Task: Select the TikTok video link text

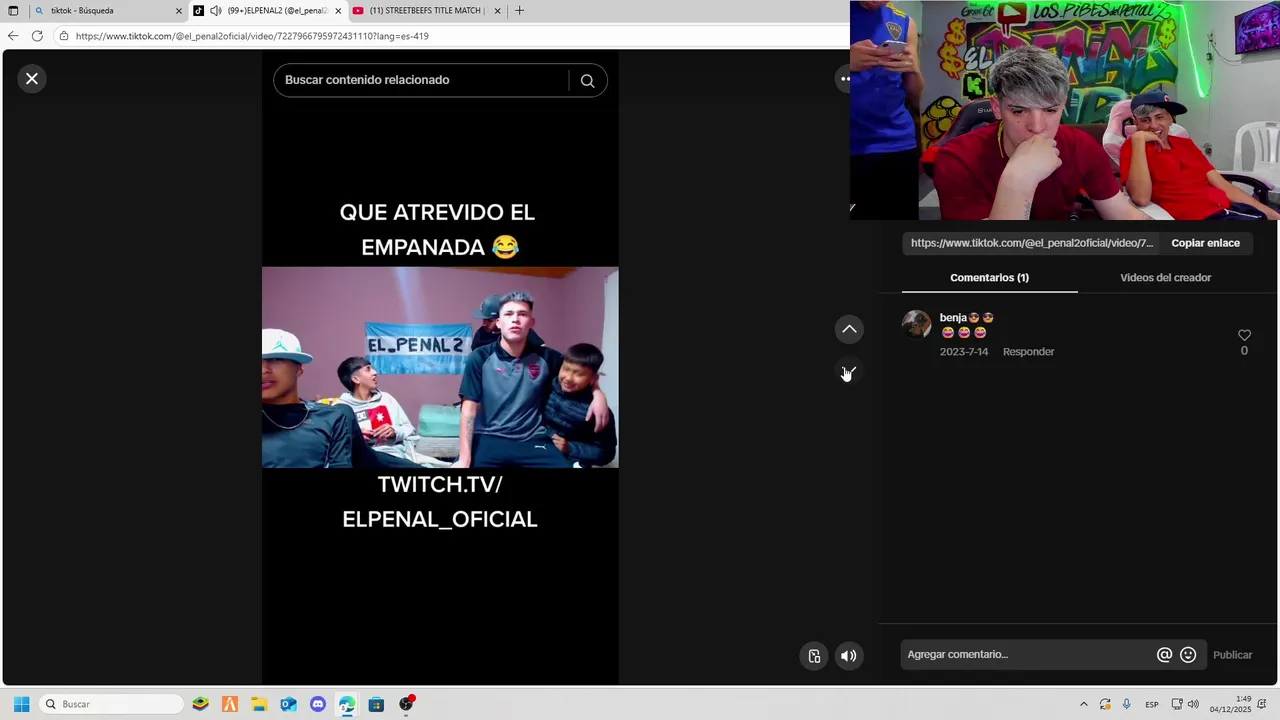Action: 1032,243
